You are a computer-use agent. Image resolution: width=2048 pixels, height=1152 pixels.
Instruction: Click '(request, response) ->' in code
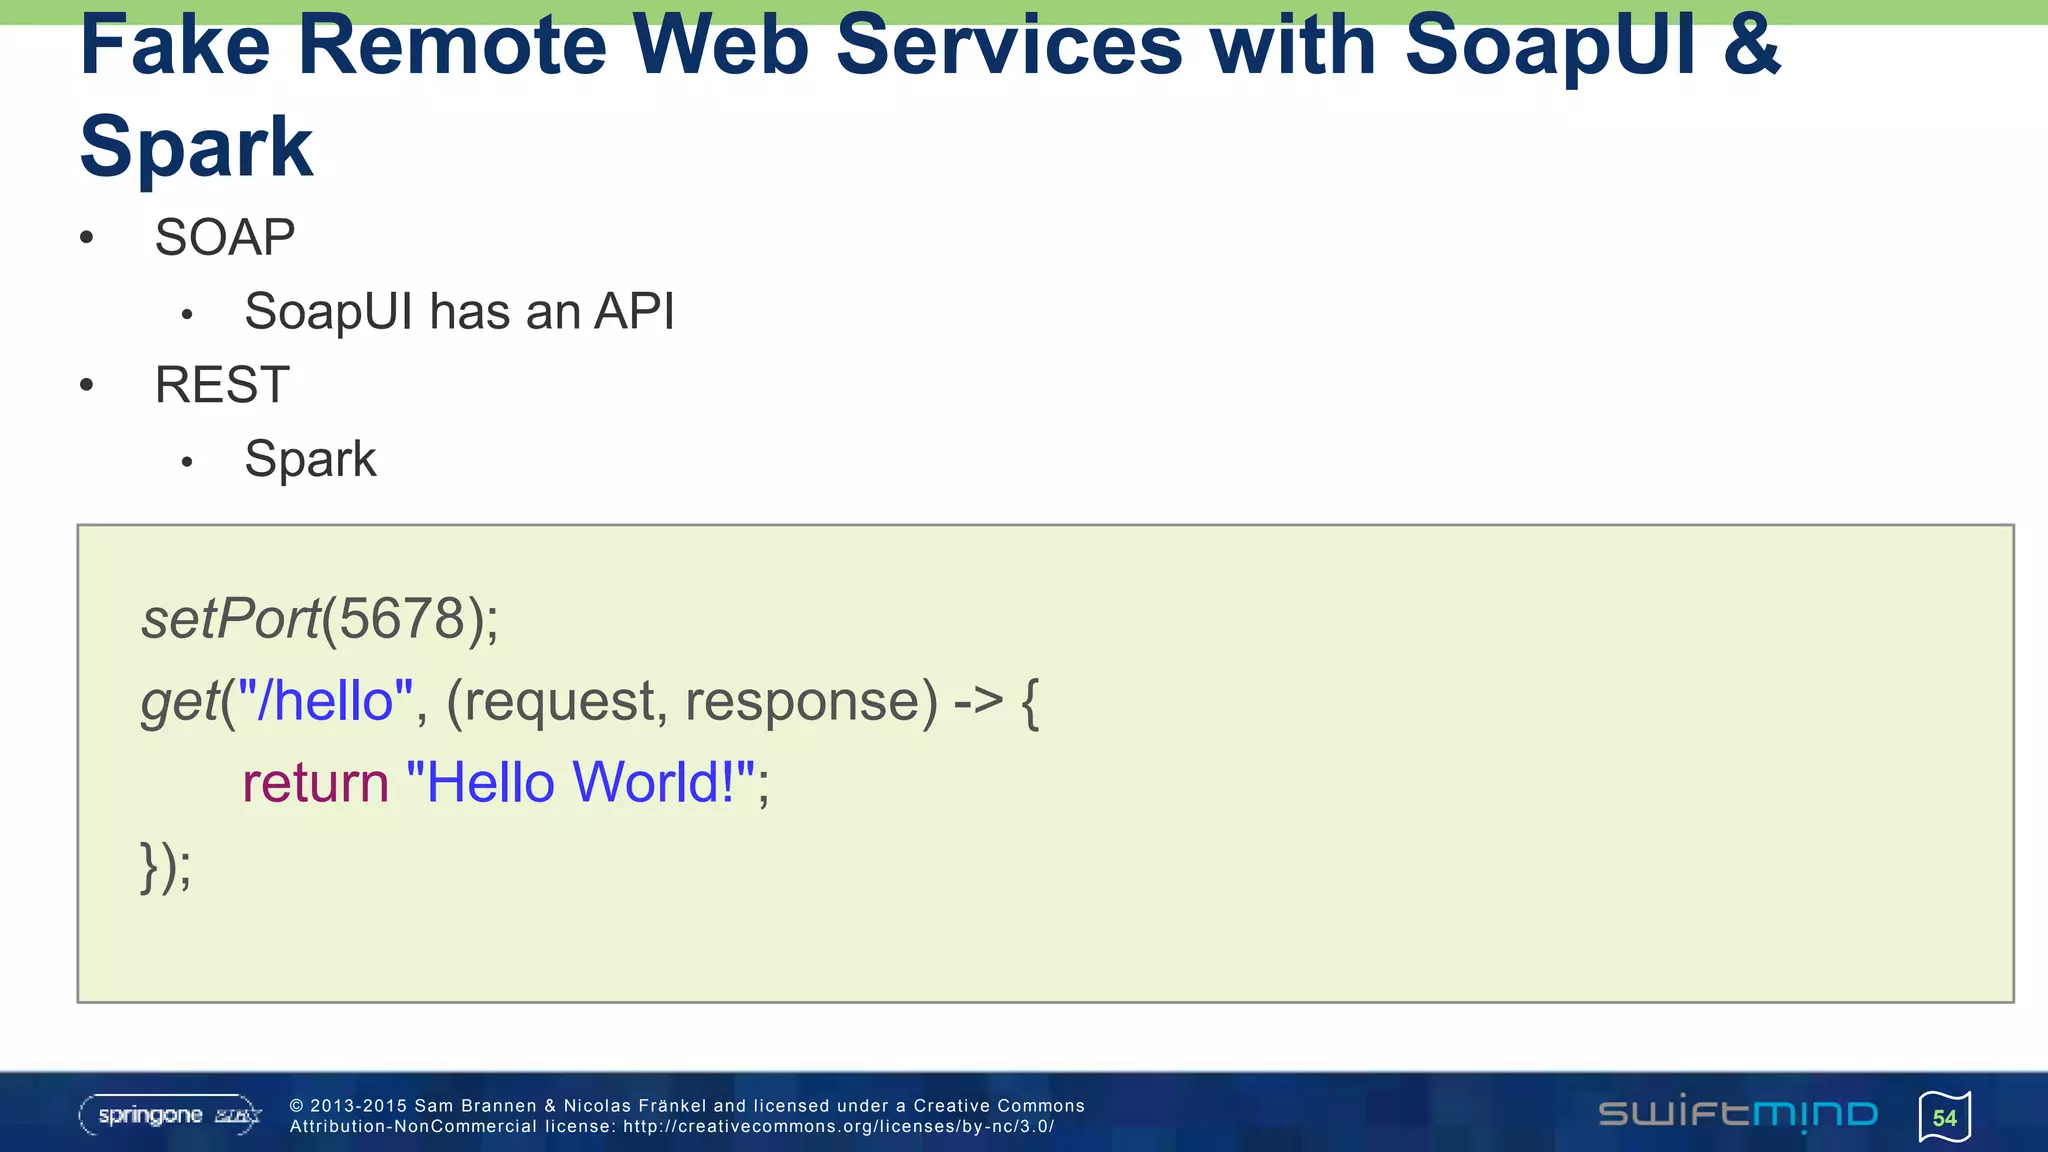coord(725,701)
